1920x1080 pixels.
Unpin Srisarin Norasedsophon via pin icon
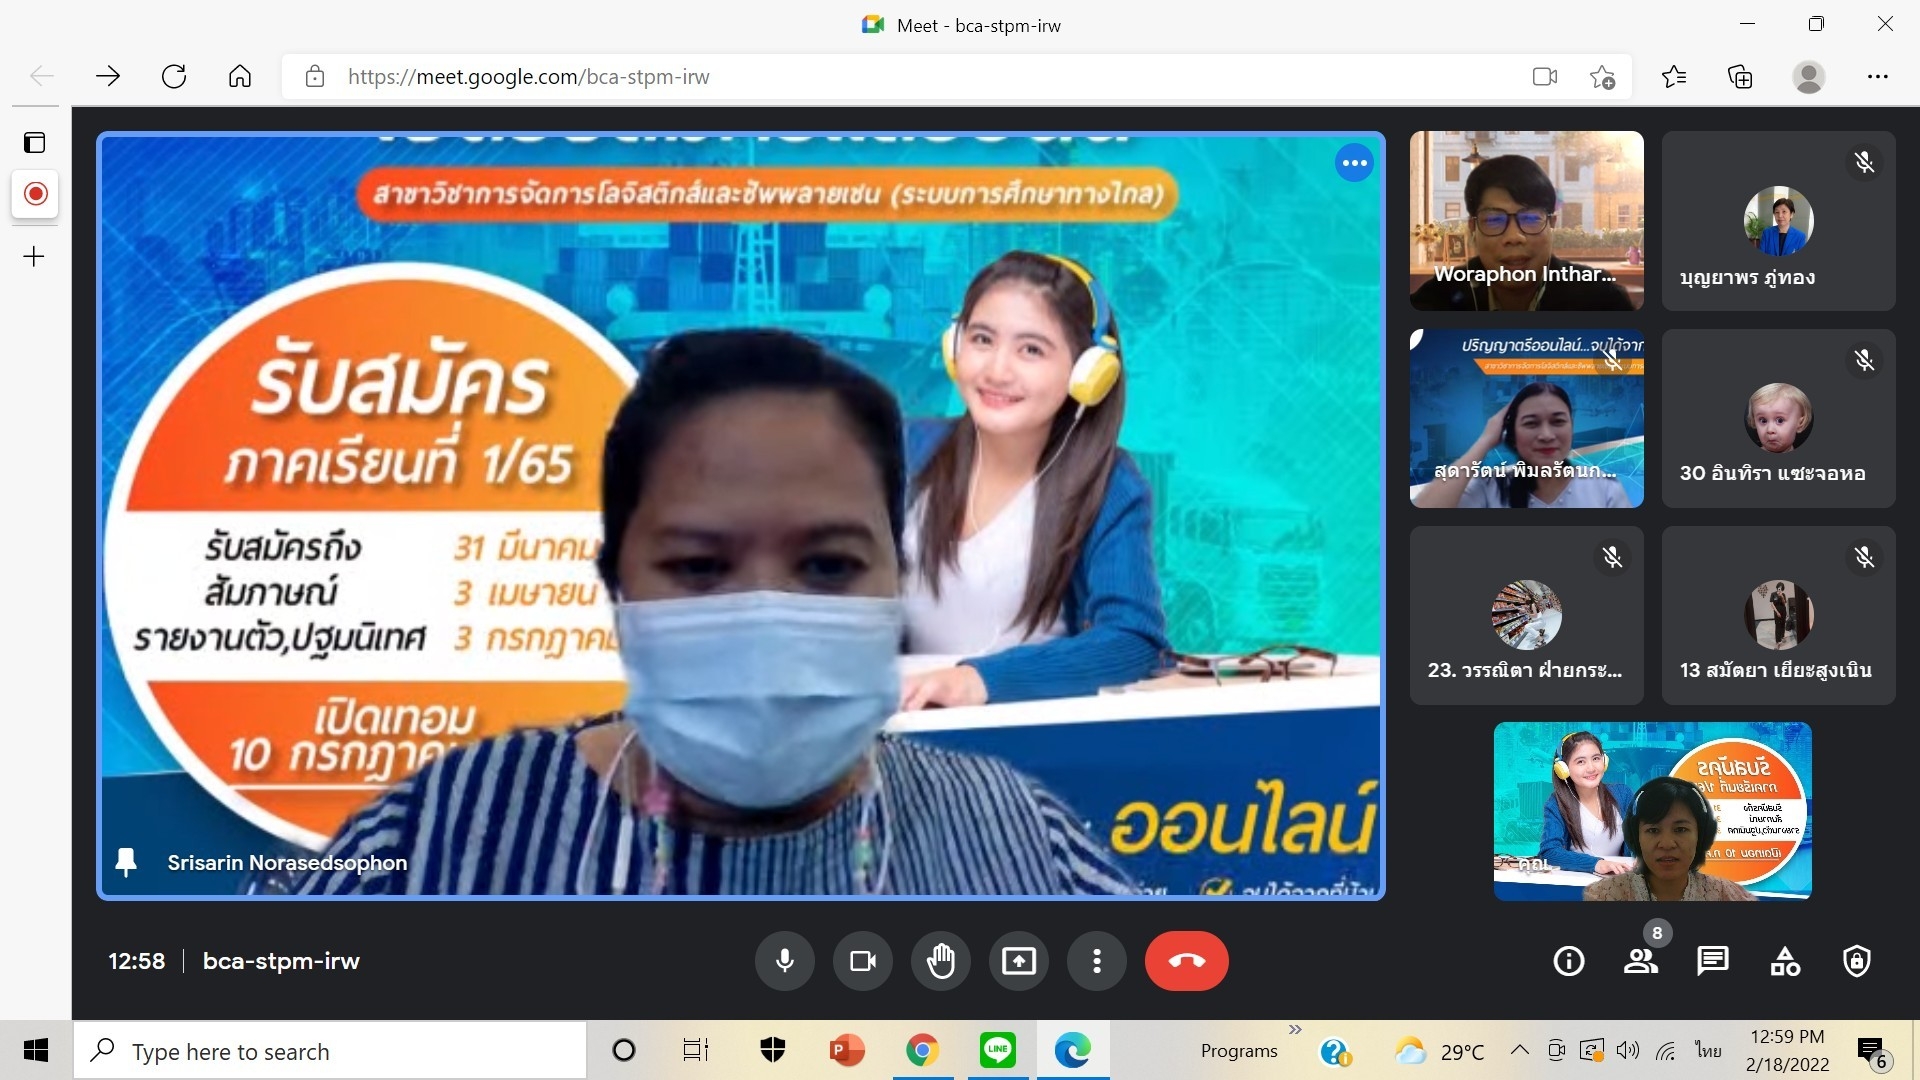[x=126, y=862]
